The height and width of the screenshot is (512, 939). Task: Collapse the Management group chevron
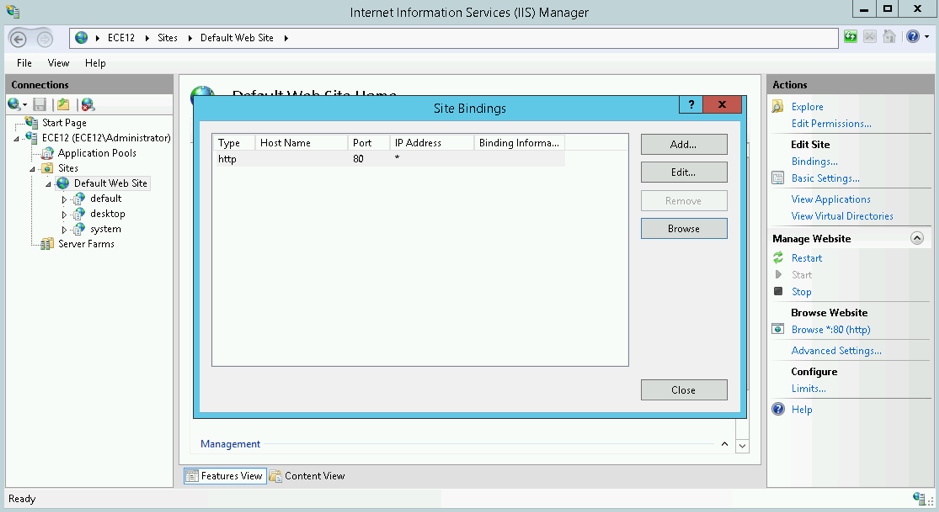click(x=725, y=444)
